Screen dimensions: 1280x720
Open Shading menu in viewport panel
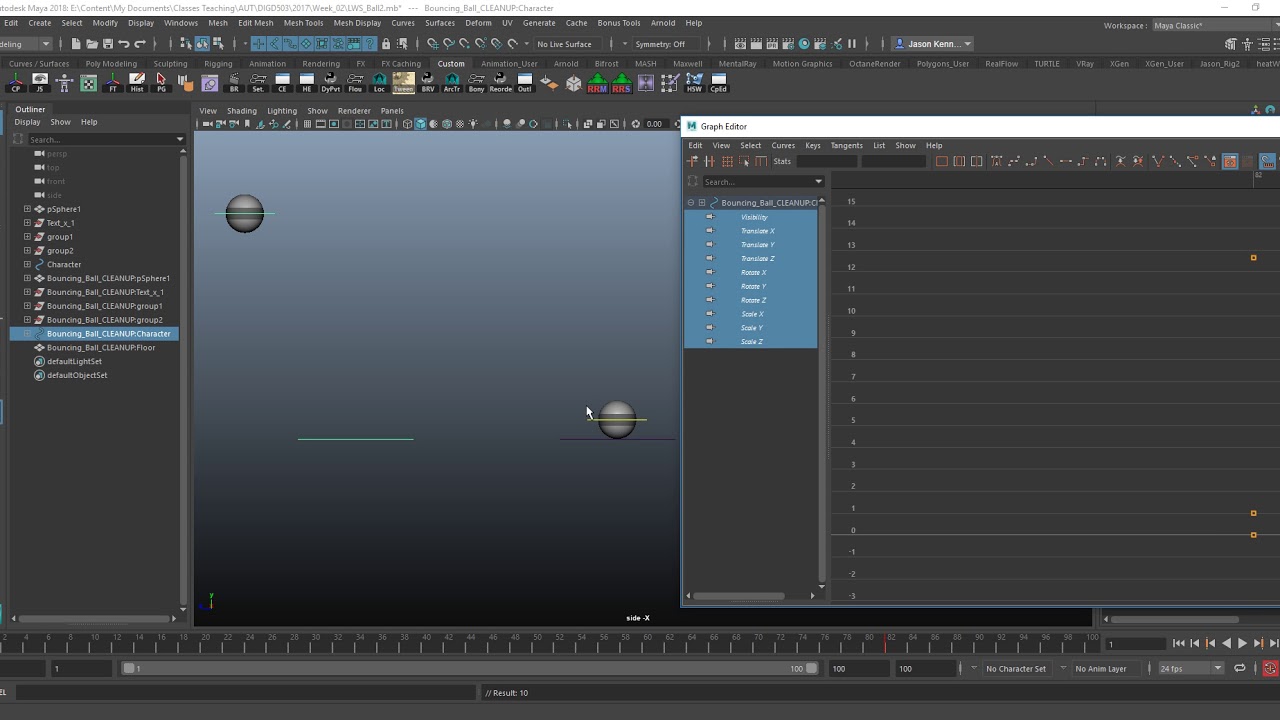[242, 111]
